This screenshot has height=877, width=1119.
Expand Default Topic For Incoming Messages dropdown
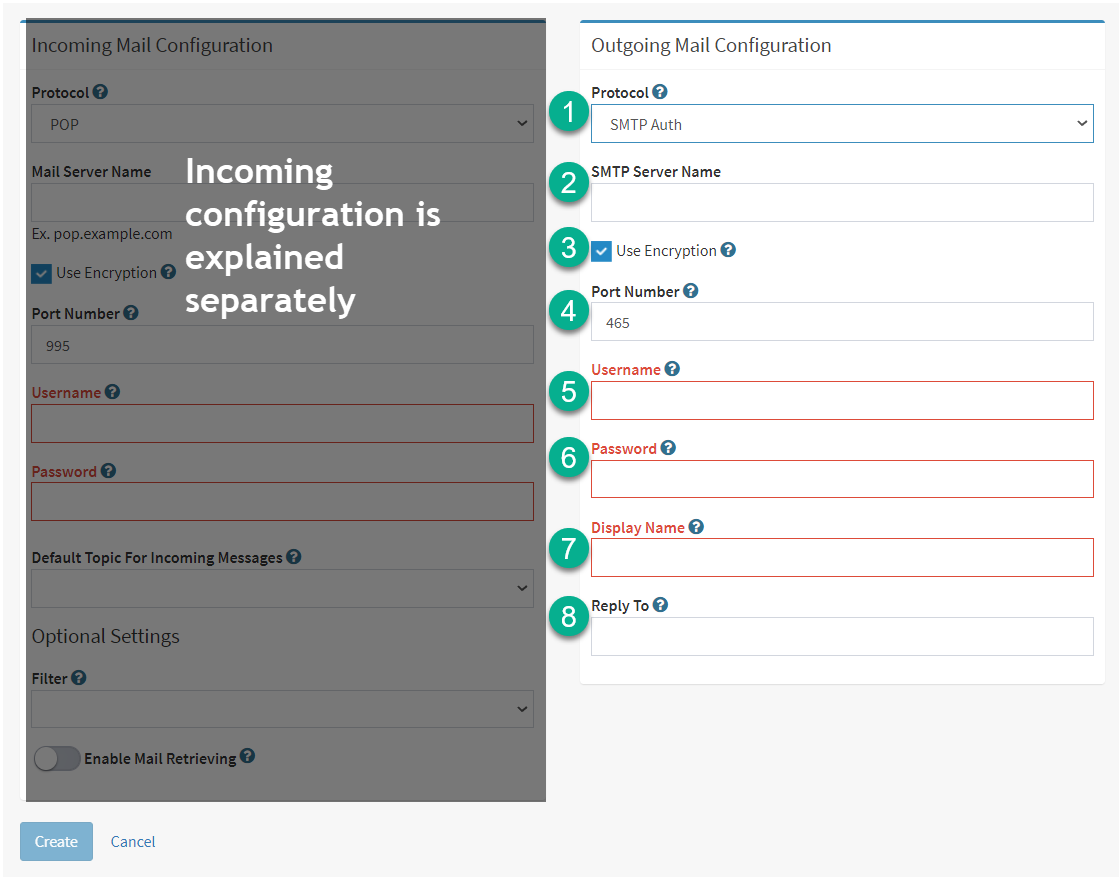coord(283,589)
